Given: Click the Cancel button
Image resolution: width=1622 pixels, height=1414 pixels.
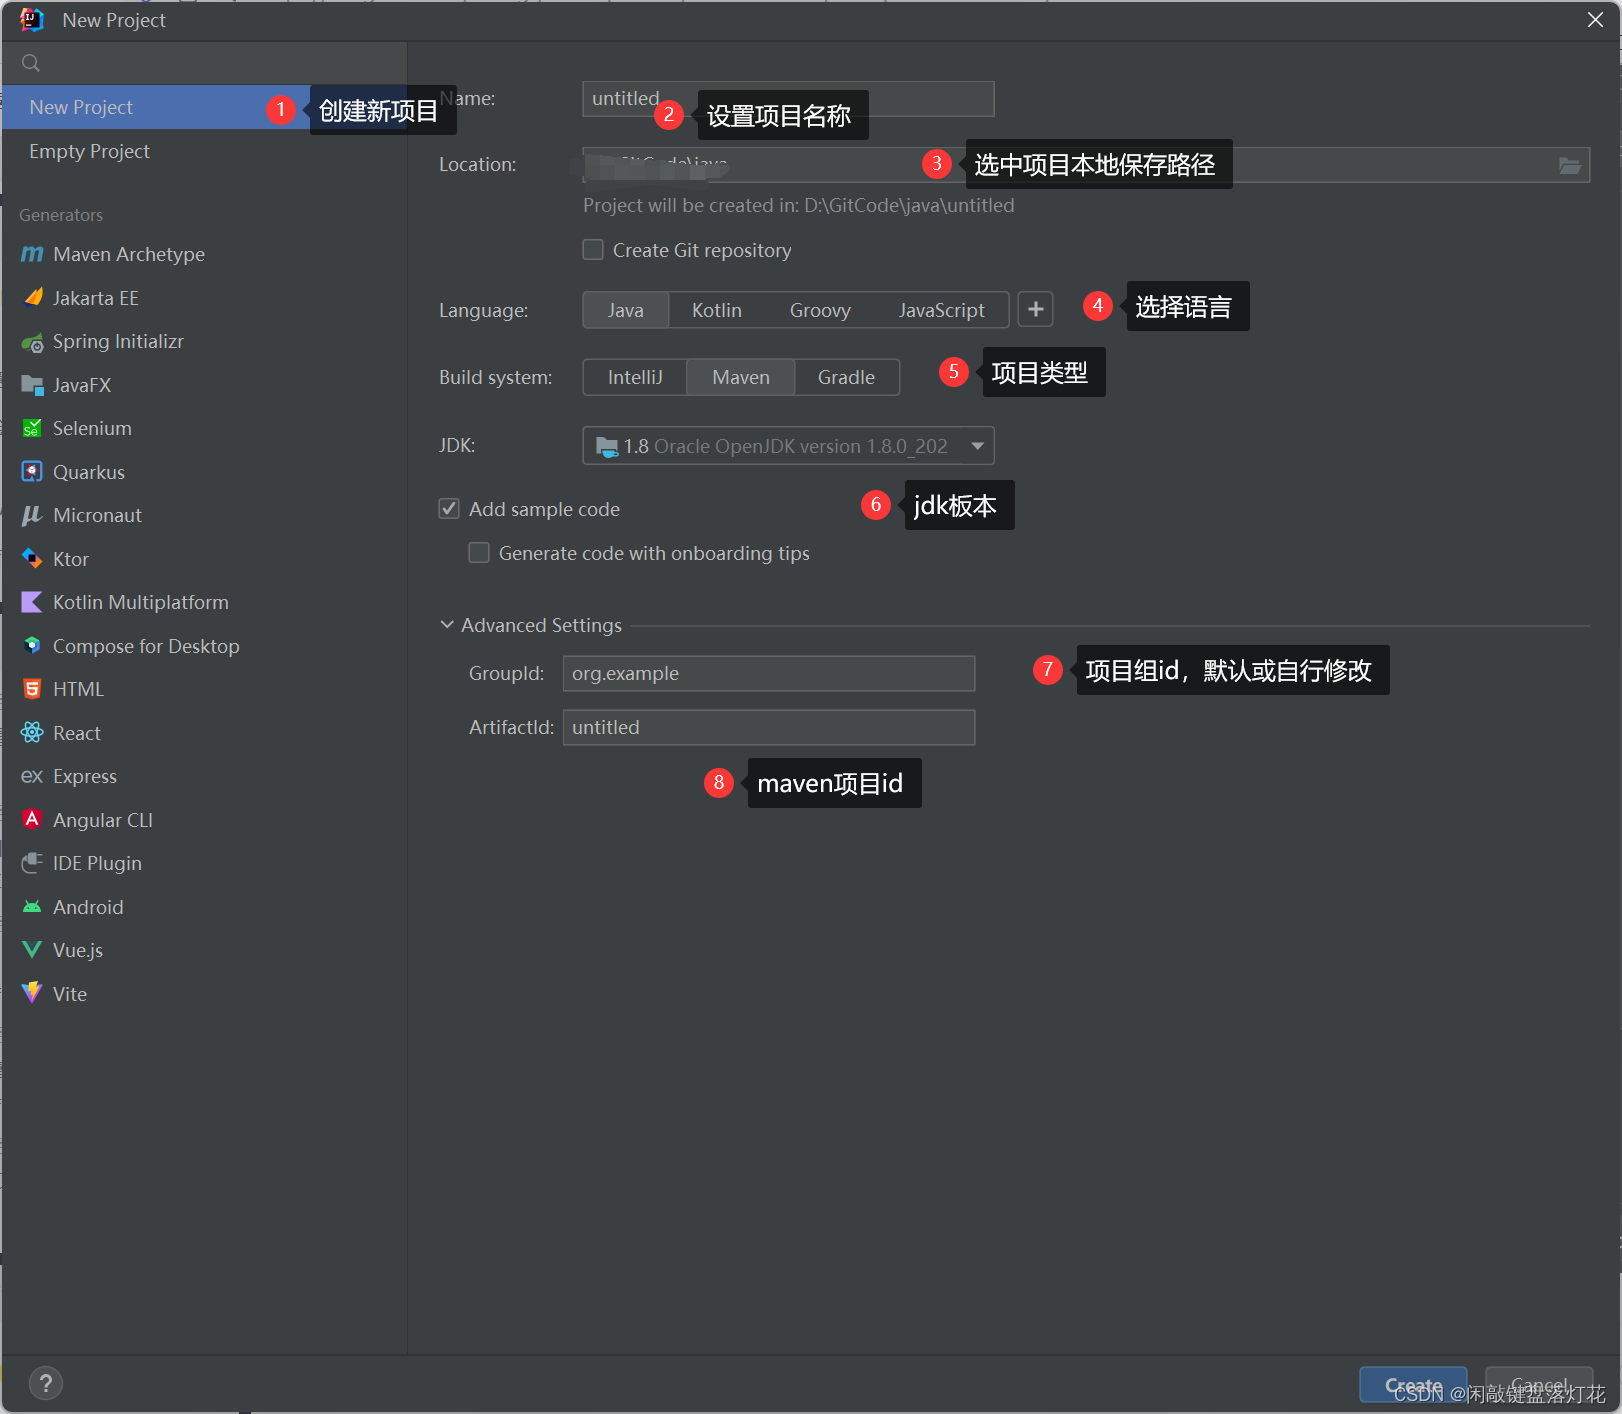Looking at the screenshot, I should [1539, 1385].
